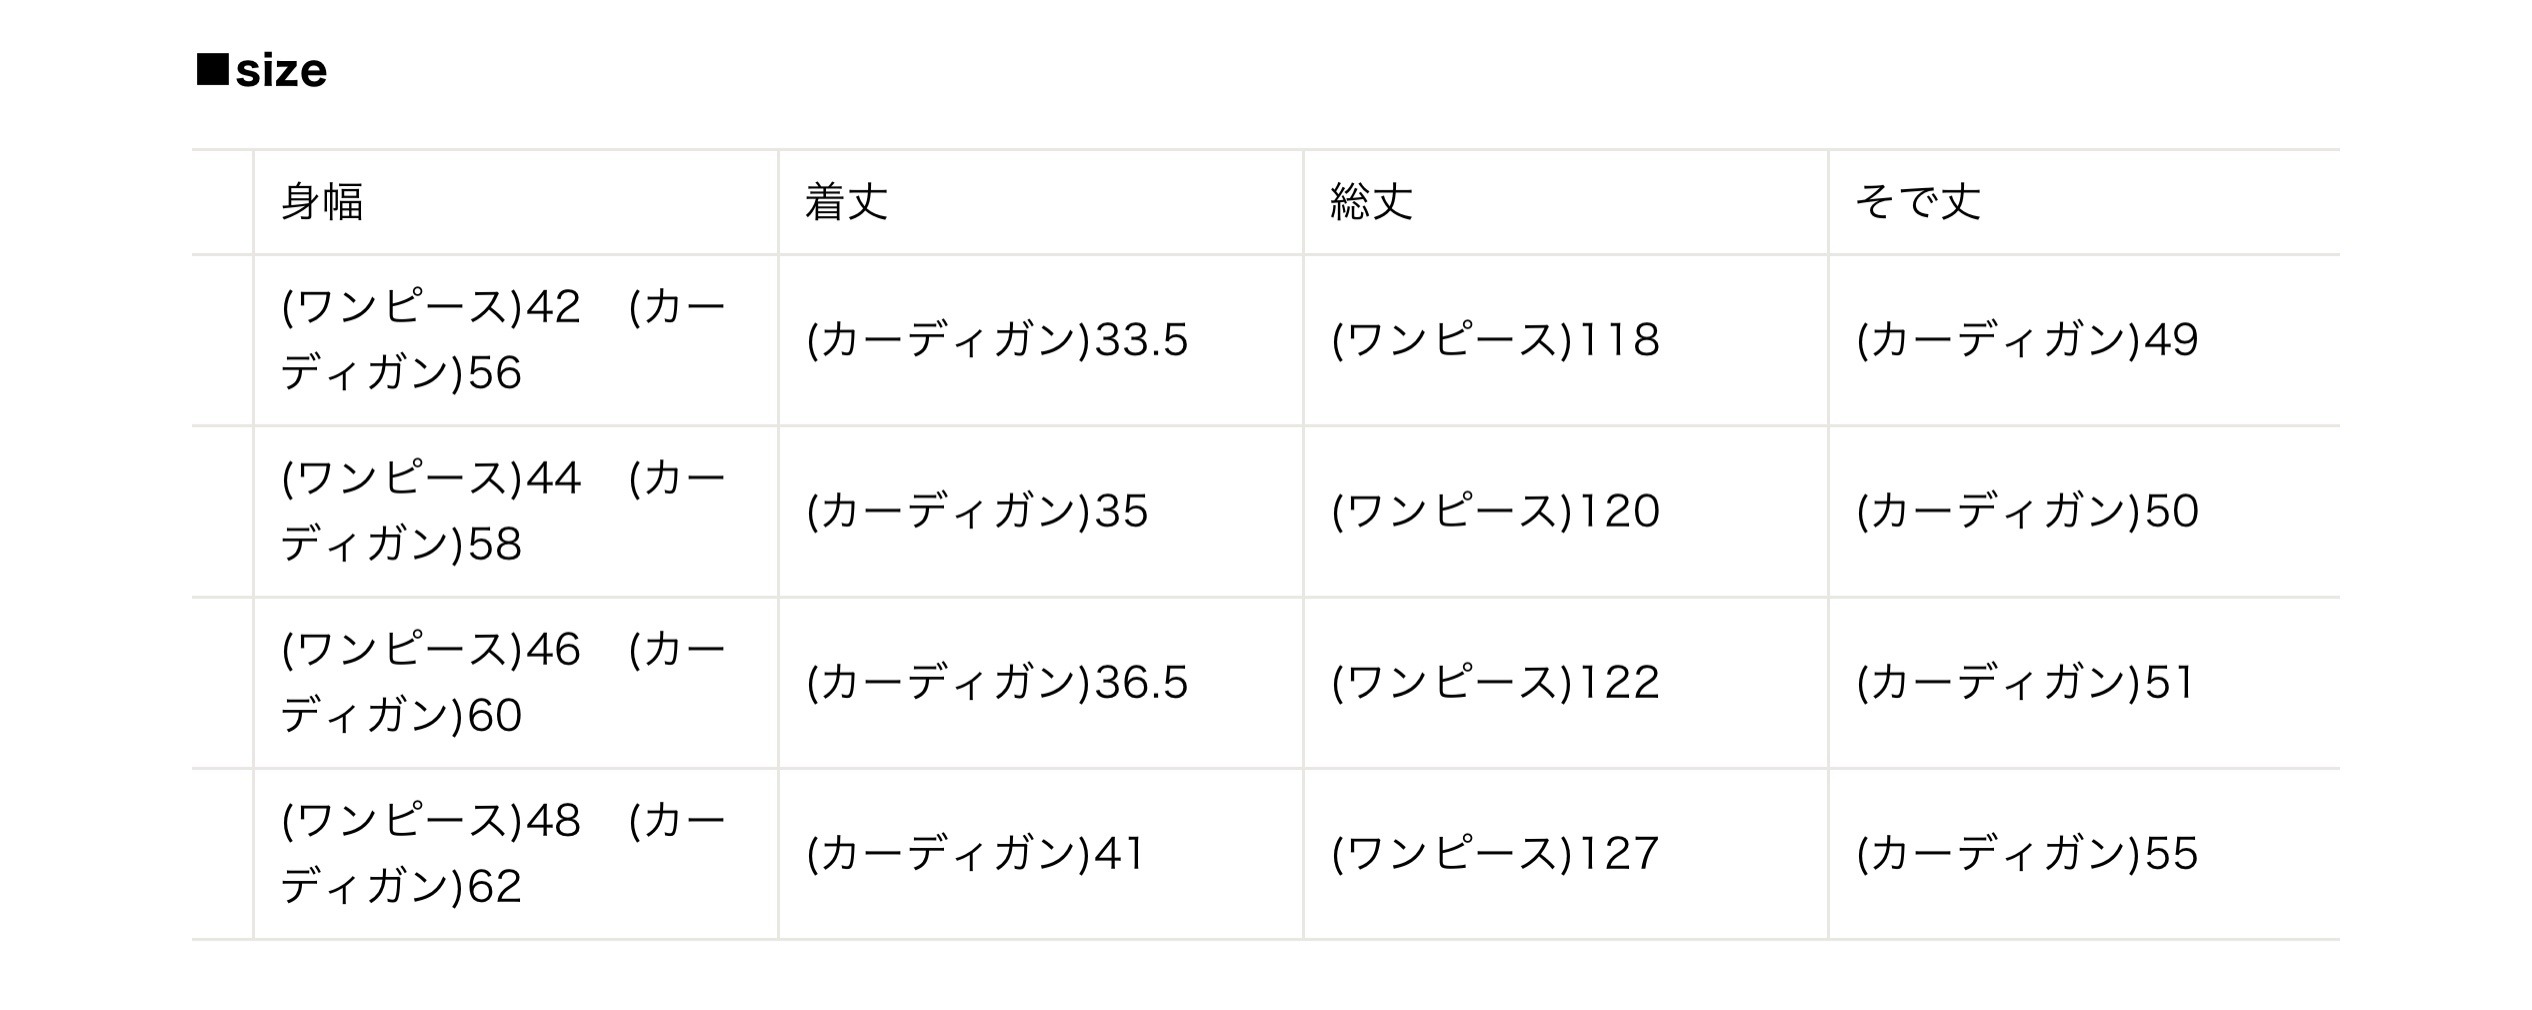
Task: Click one-piece total length 118
Action: tap(1495, 340)
